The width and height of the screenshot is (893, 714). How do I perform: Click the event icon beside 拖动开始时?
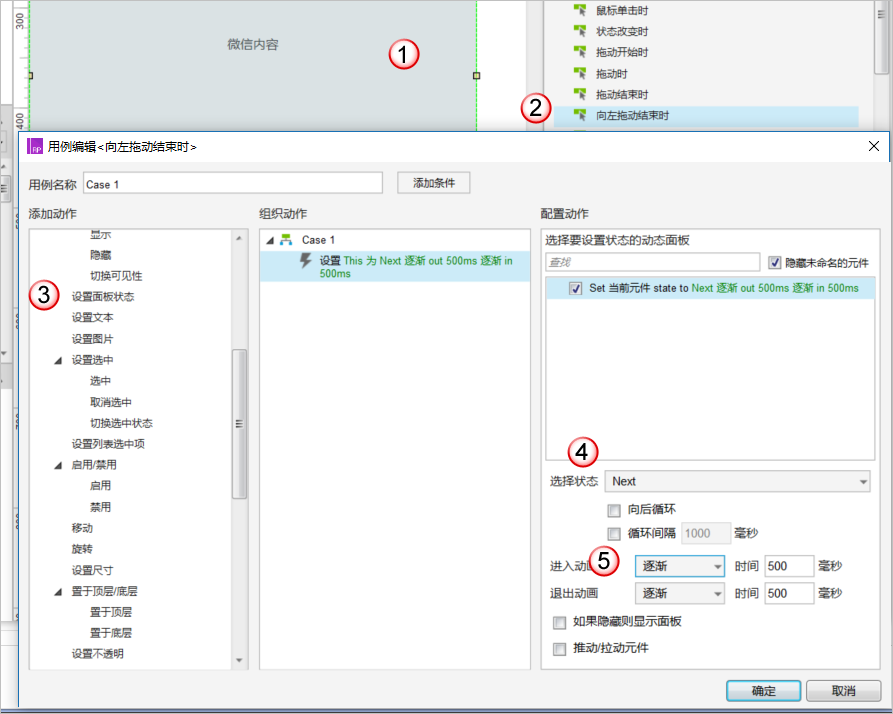(580, 52)
